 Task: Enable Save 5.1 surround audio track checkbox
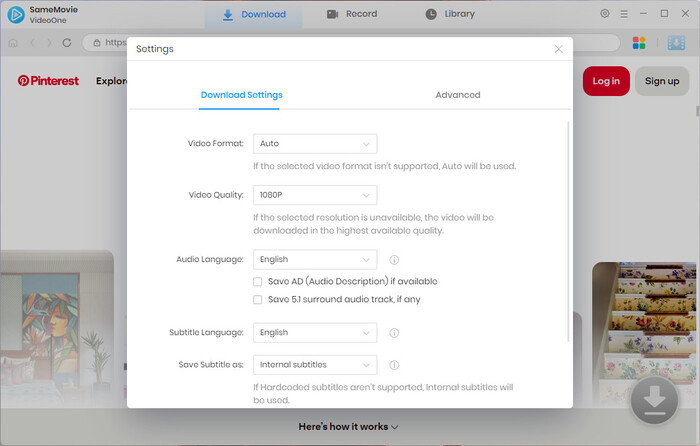pyautogui.click(x=258, y=299)
